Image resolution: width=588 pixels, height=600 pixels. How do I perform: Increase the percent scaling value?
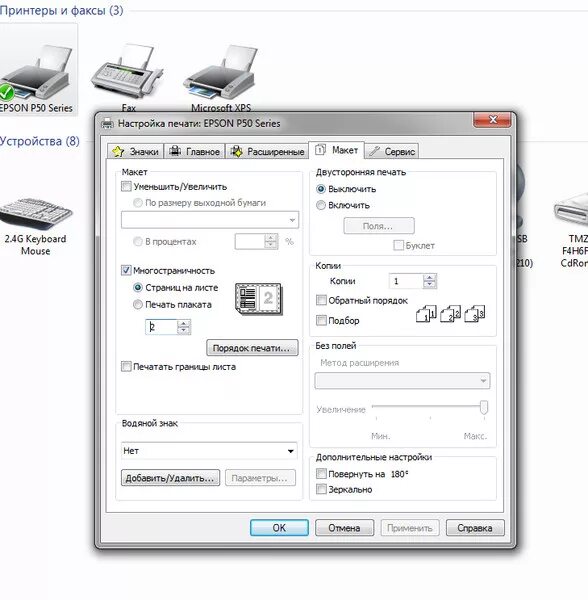[x=271, y=238]
